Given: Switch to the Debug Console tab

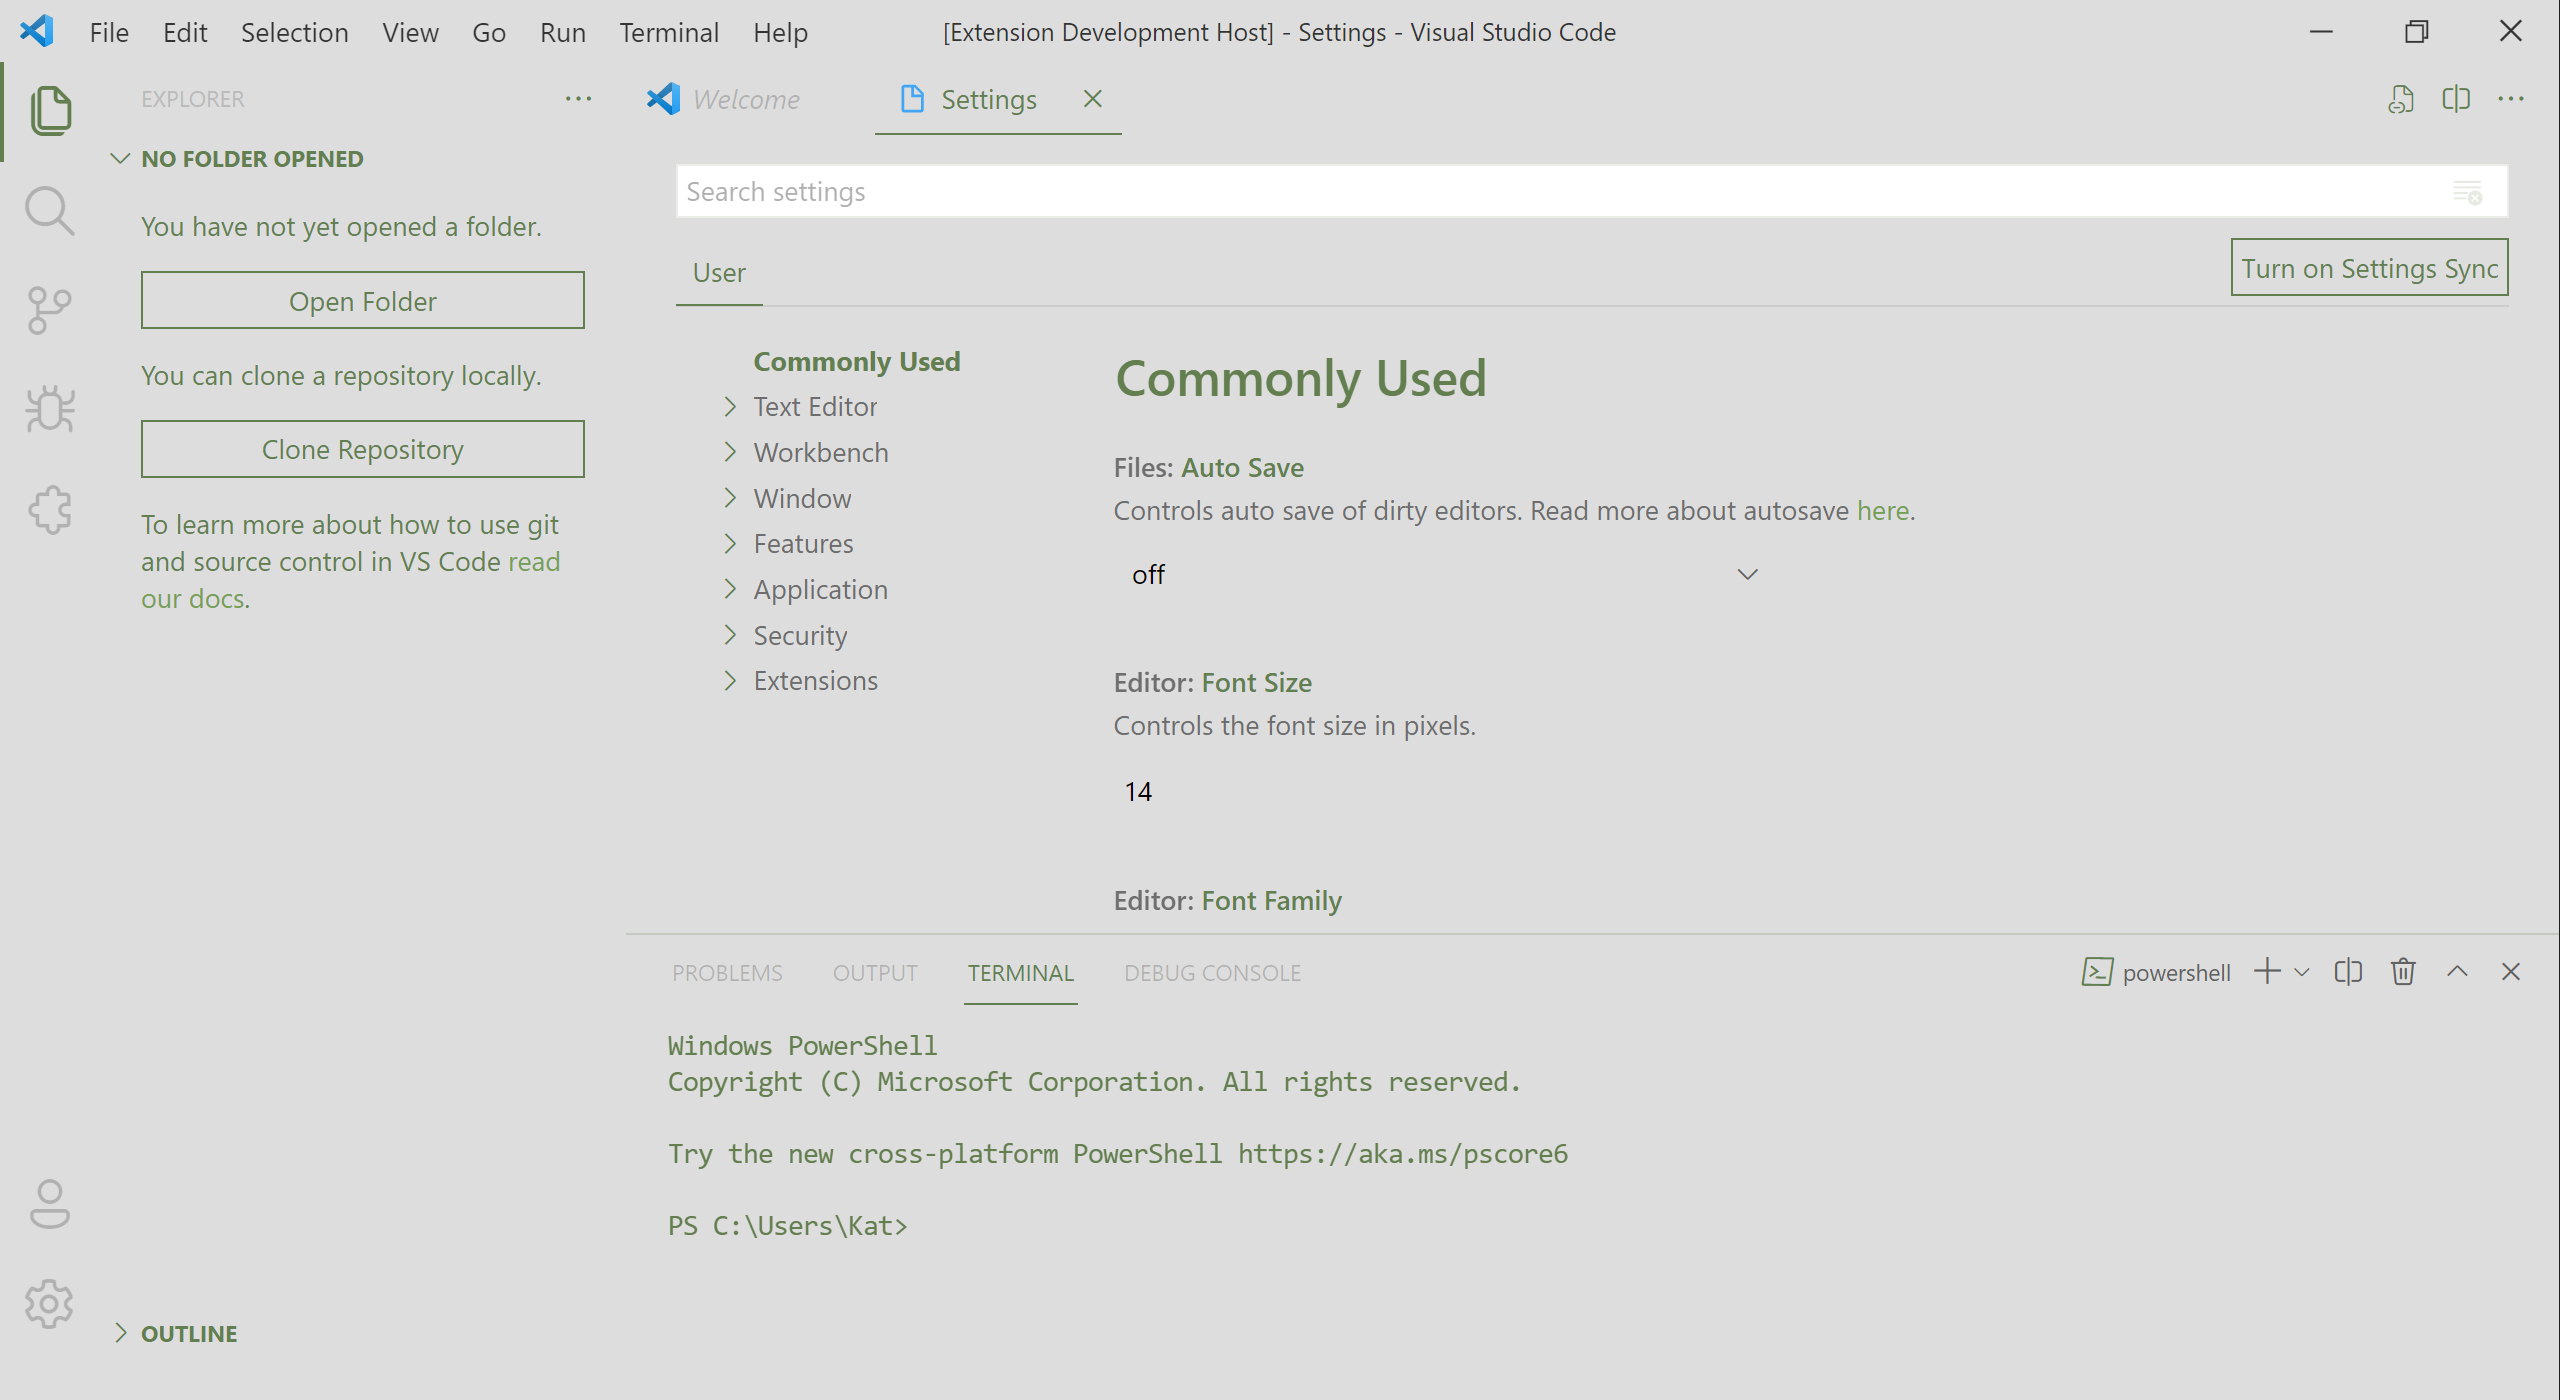Looking at the screenshot, I should (x=1212, y=973).
